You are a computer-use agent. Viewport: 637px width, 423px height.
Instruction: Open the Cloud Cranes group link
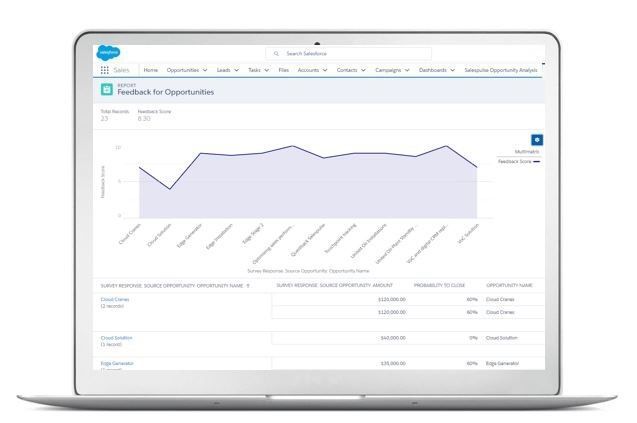click(115, 299)
